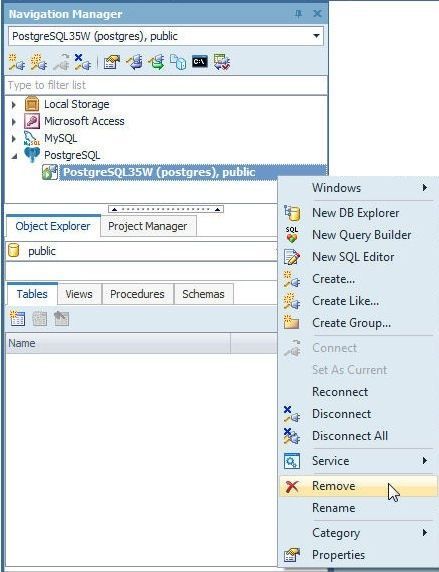Click the disconnect icon in Navigation toolbar
The image size is (439, 572).
pos(83,62)
